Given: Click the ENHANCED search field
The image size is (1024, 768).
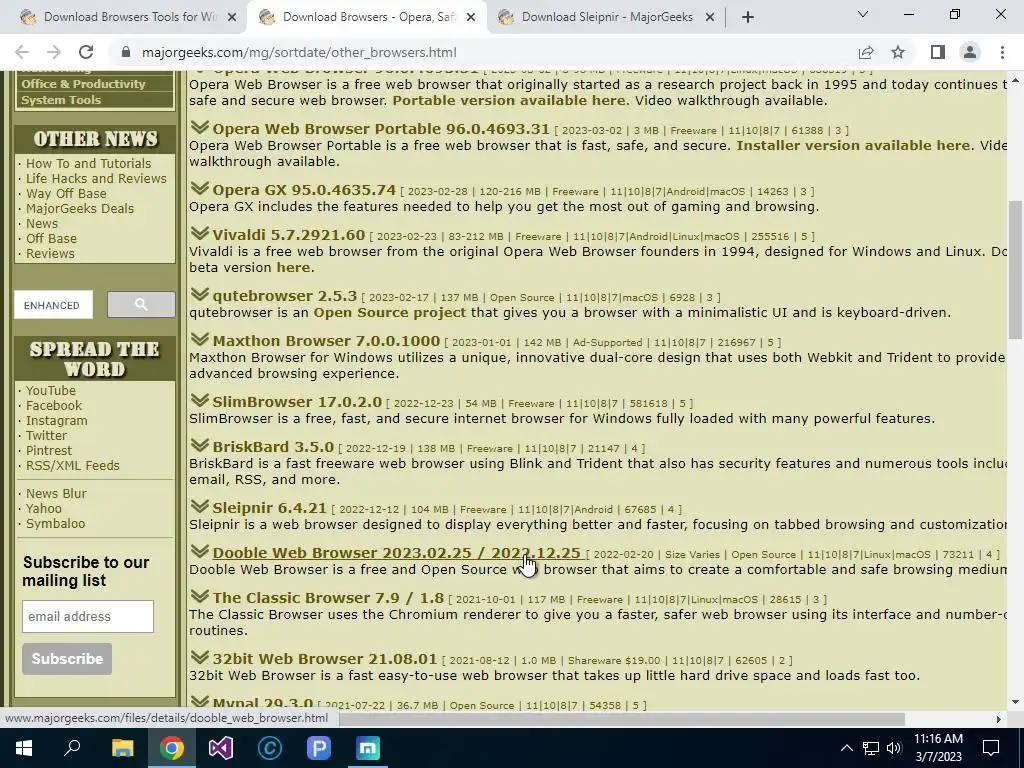Looking at the screenshot, I should tap(54, 304).
